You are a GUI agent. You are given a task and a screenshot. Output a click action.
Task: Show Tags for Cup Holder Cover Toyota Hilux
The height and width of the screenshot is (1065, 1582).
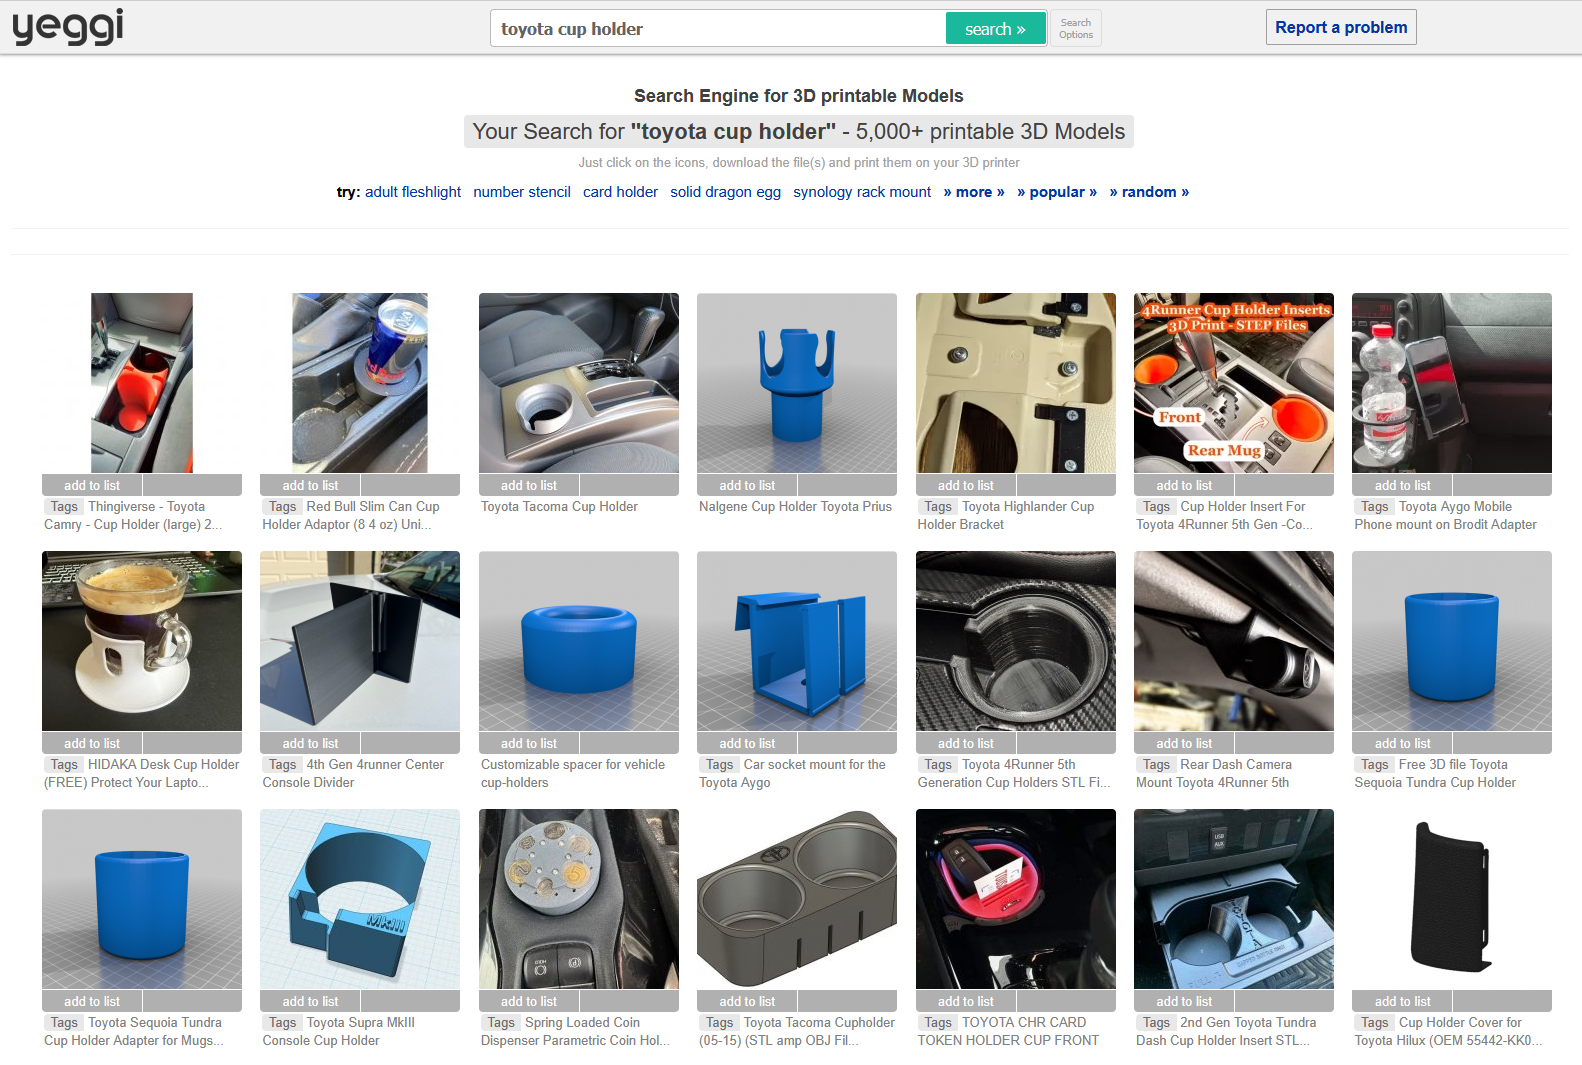click(x=1375, y=1023)
